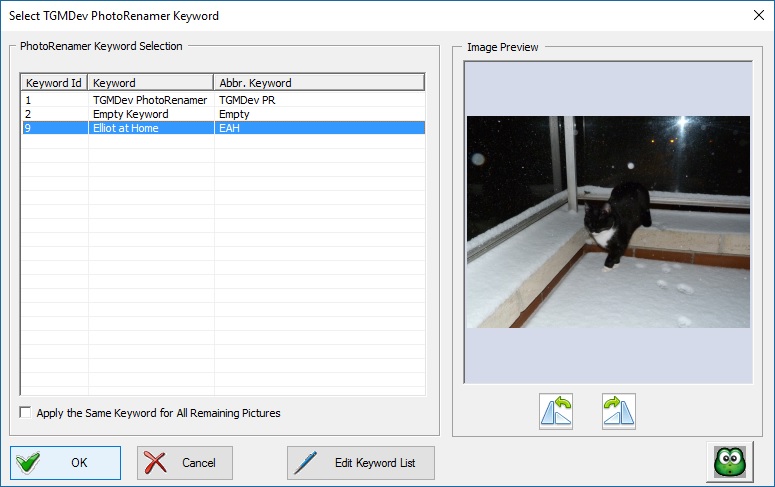Confirm selection with the OK button
Image resolution: width=775 pixels, height=487 pixels.
pyautogui.click(x=65, y=463)
